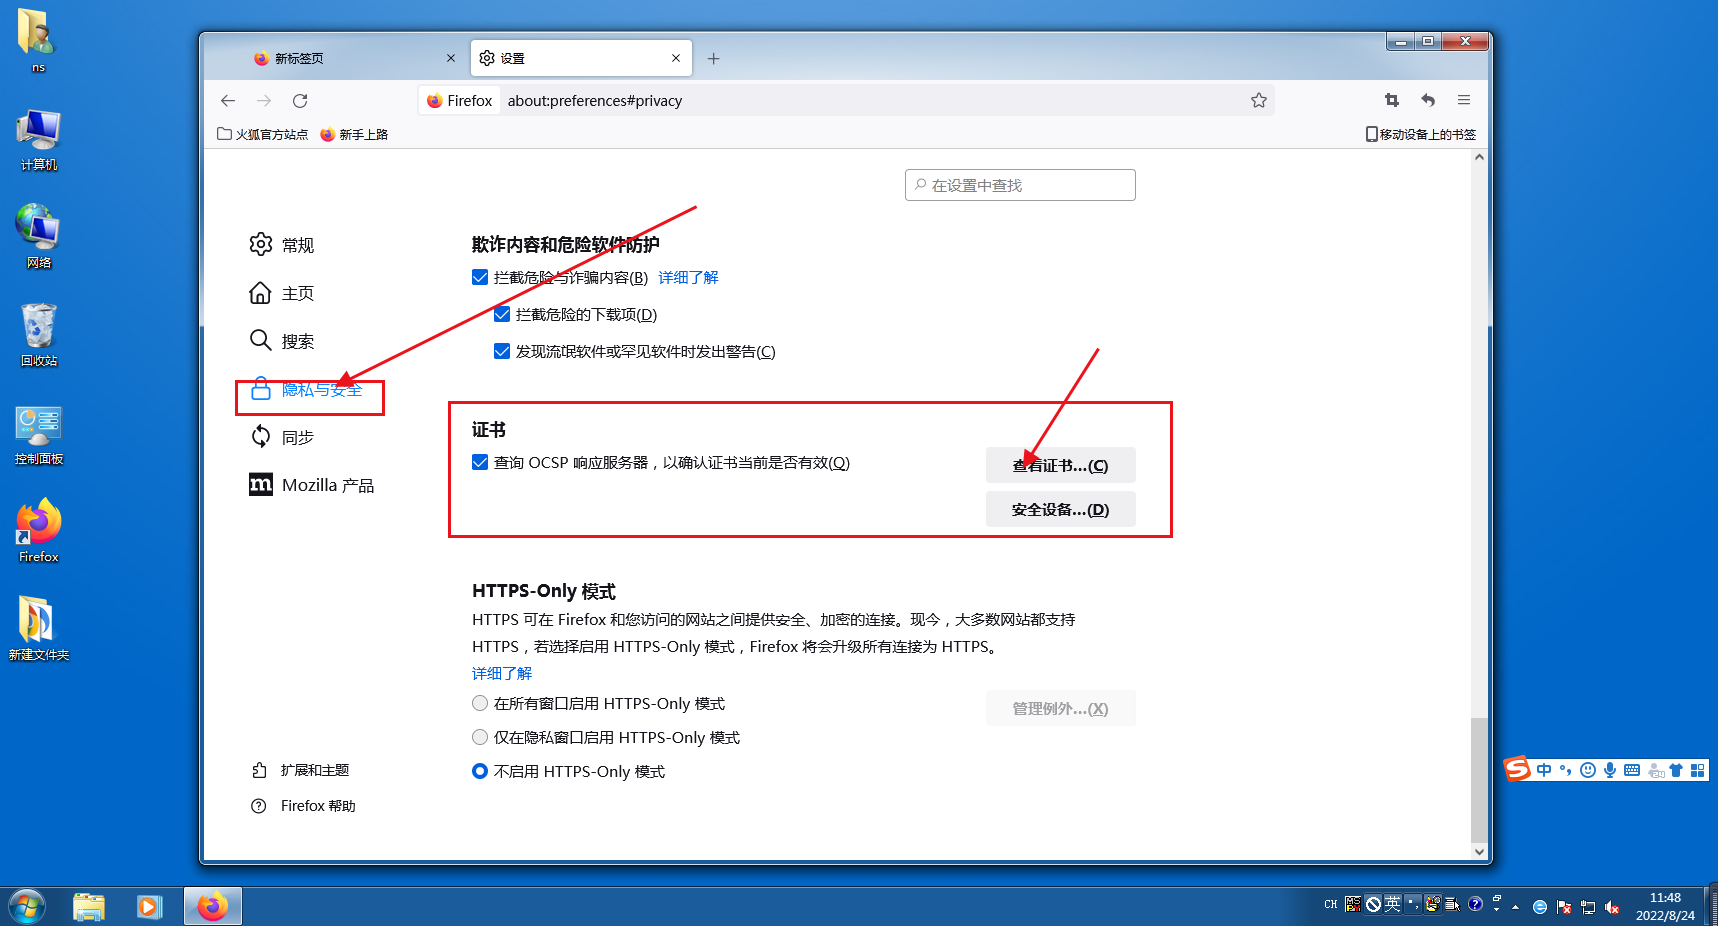The height and width of the screenshot is (926, 1718).
Task: Select the 控制面板 desktop icon
Action: [x=38, y=434]
